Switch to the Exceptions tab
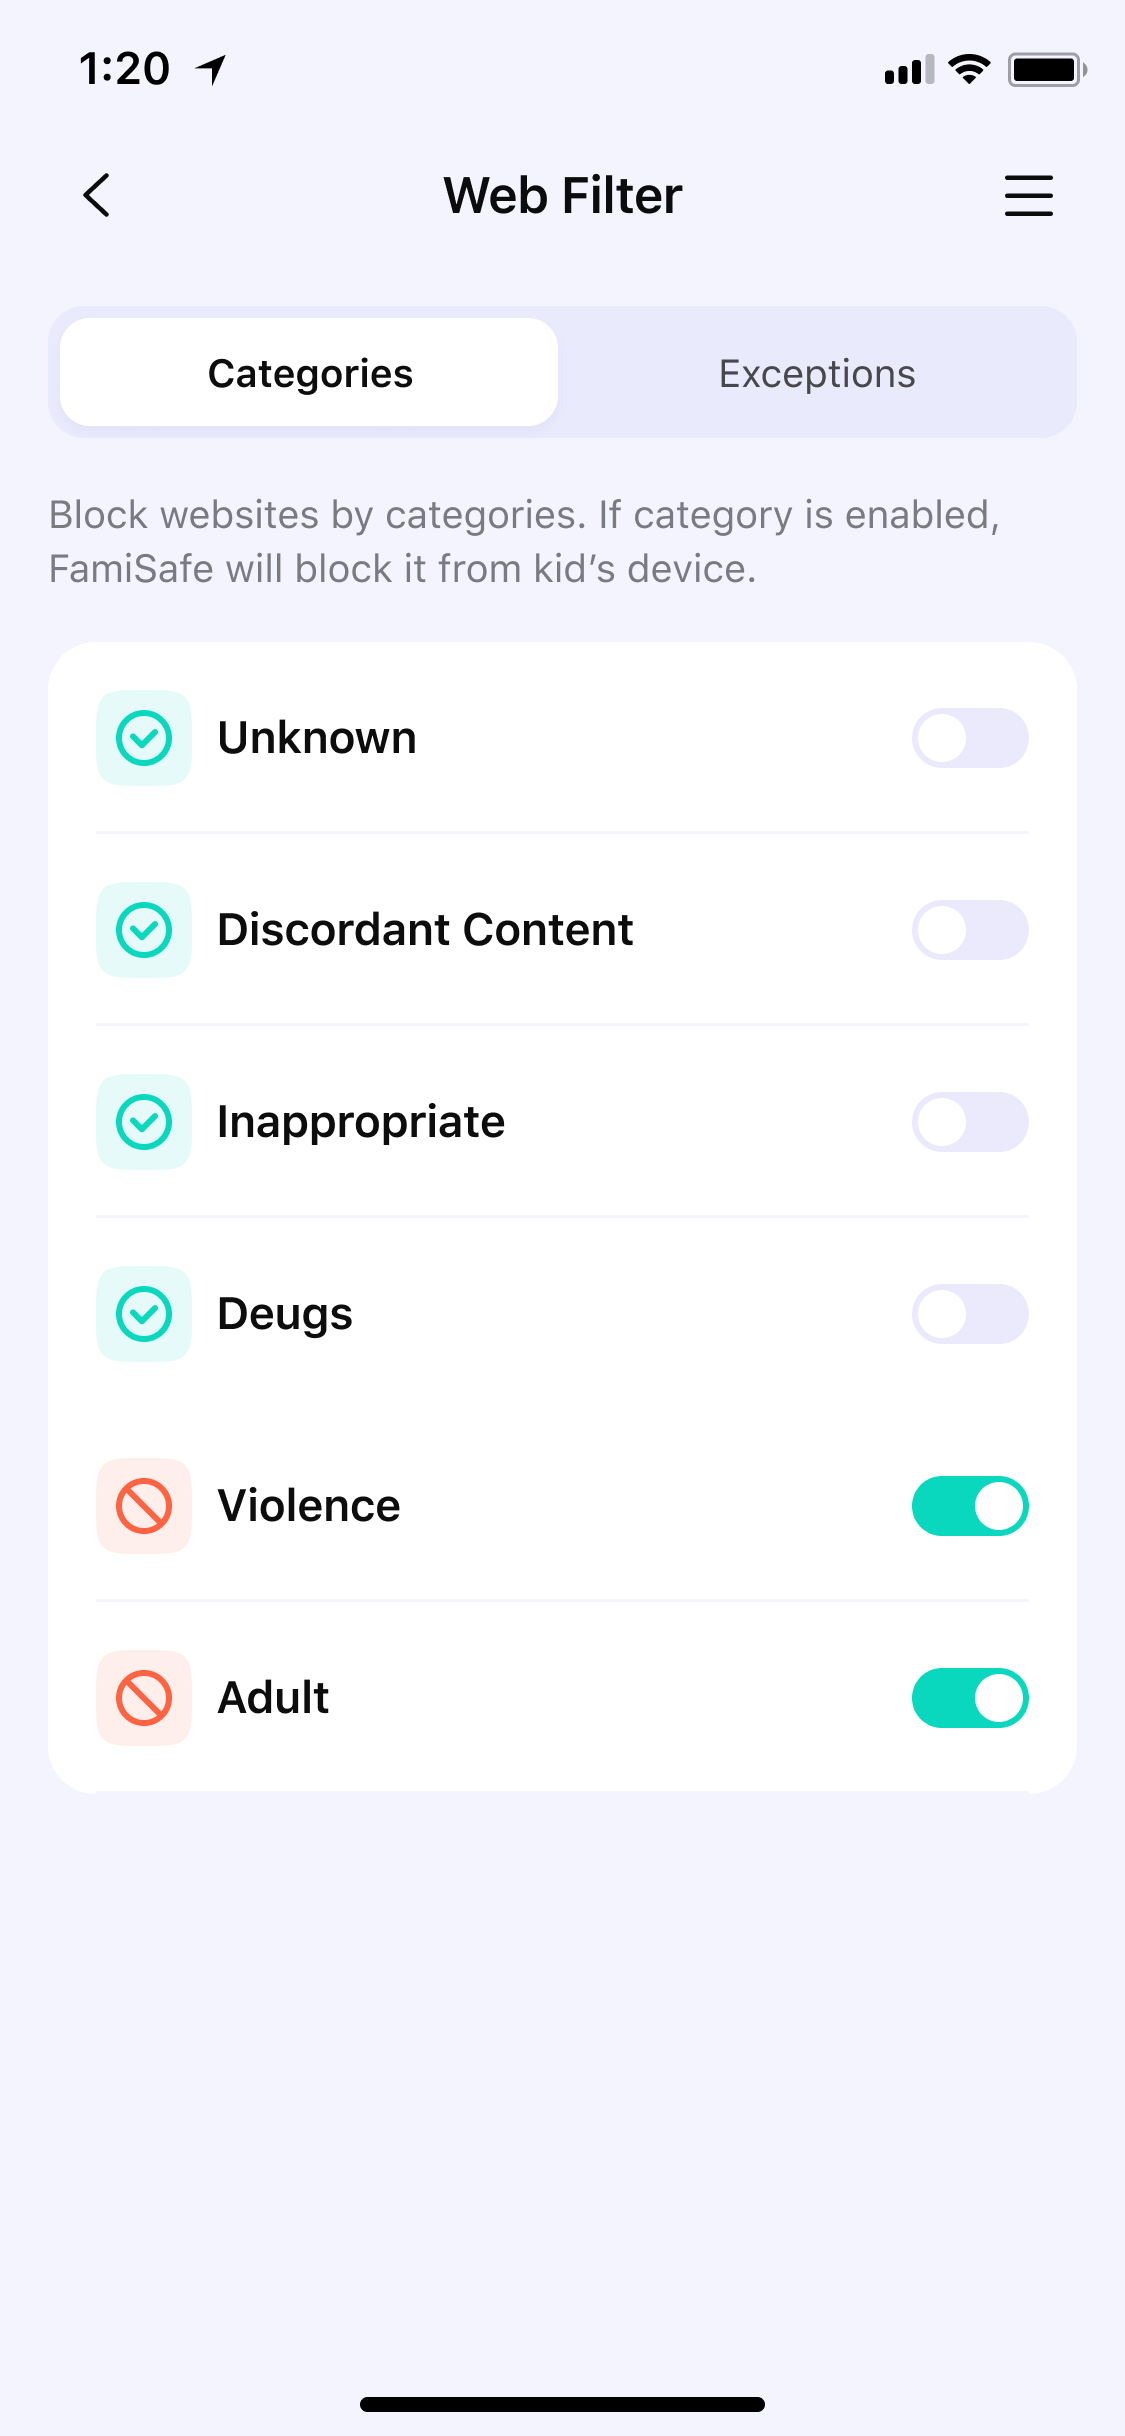1125x2436 pixels. [x=817, y=373]
